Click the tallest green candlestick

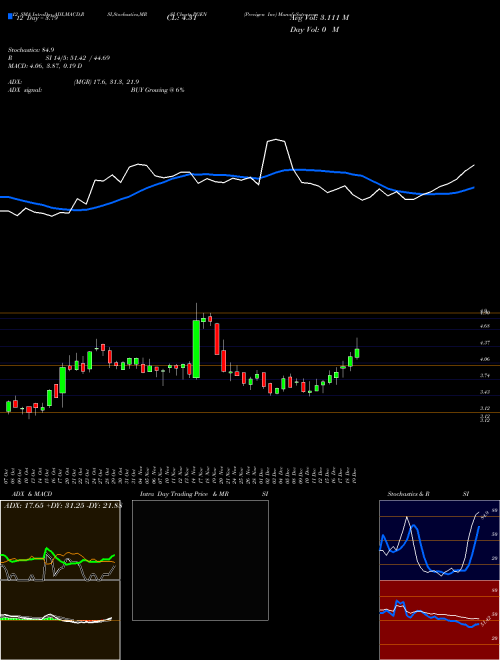click(x=196, y=349)
